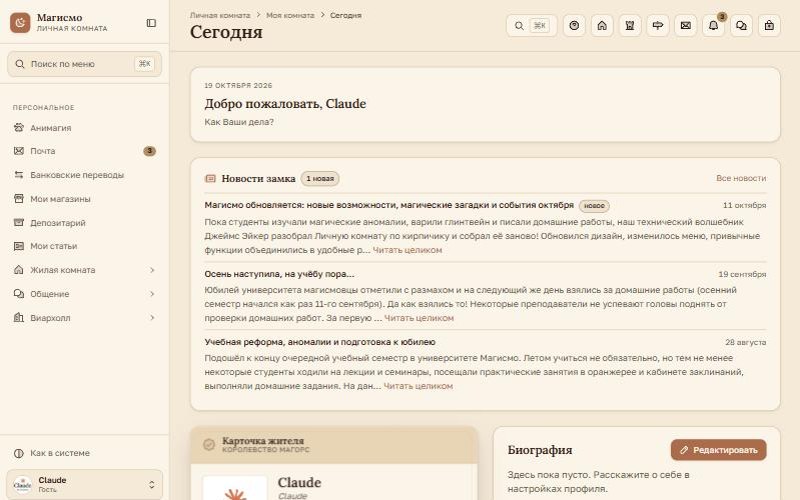Expand the Жилая комната submenu chevron

pyautogui.click(x=152, y=270)
